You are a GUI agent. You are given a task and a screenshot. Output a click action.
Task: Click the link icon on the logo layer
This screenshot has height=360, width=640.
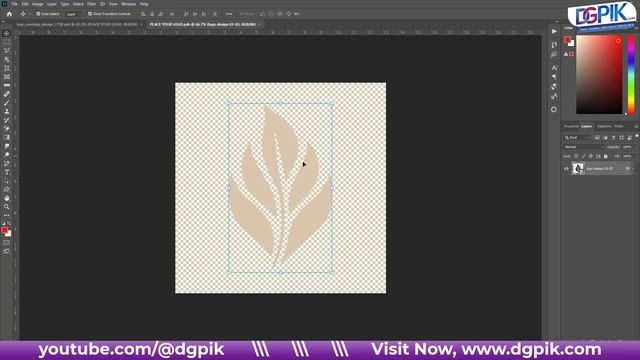coord(627,168)
